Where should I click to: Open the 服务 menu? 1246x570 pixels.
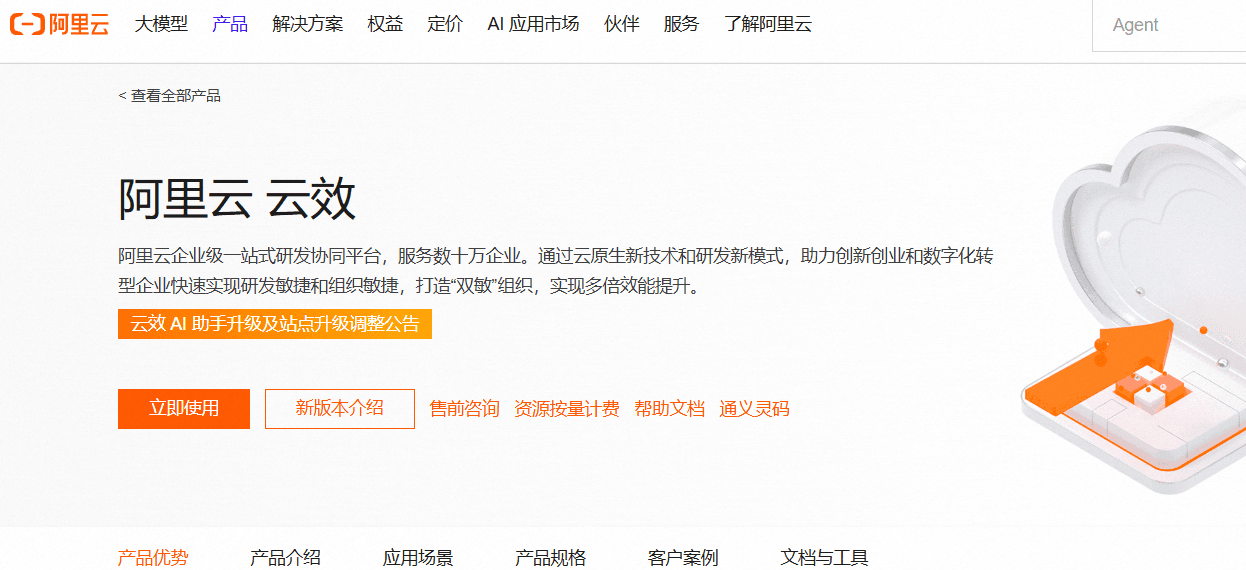pos(681,24)
